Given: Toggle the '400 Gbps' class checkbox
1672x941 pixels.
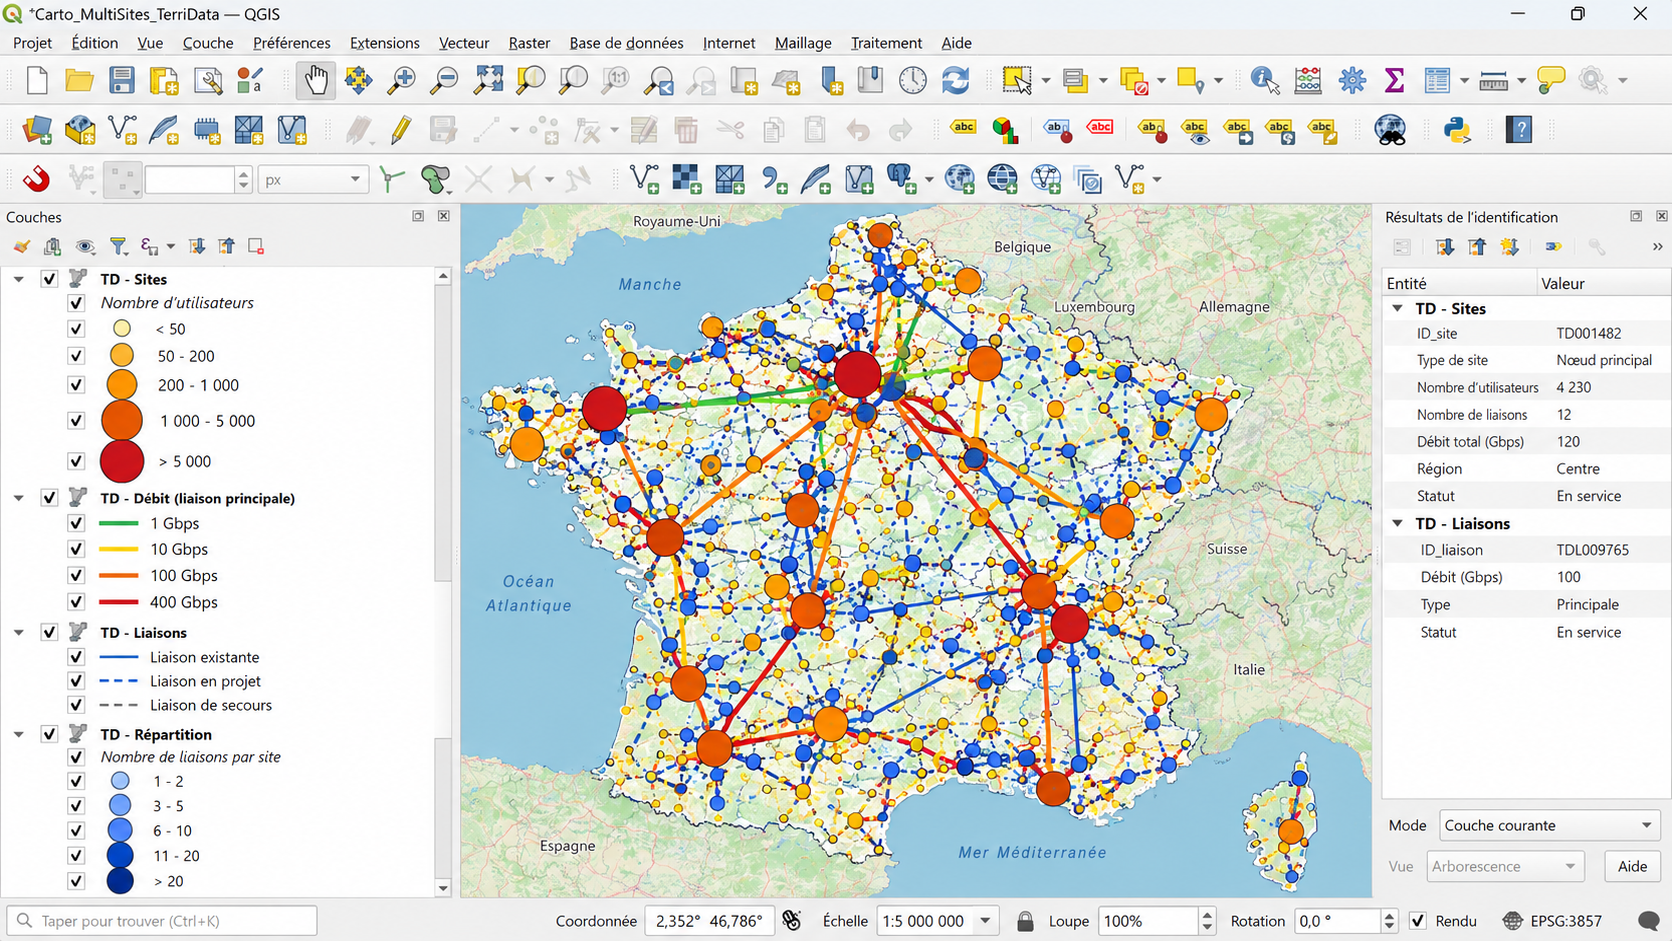Looking at the screenshot, I should [x=76, y=602].
